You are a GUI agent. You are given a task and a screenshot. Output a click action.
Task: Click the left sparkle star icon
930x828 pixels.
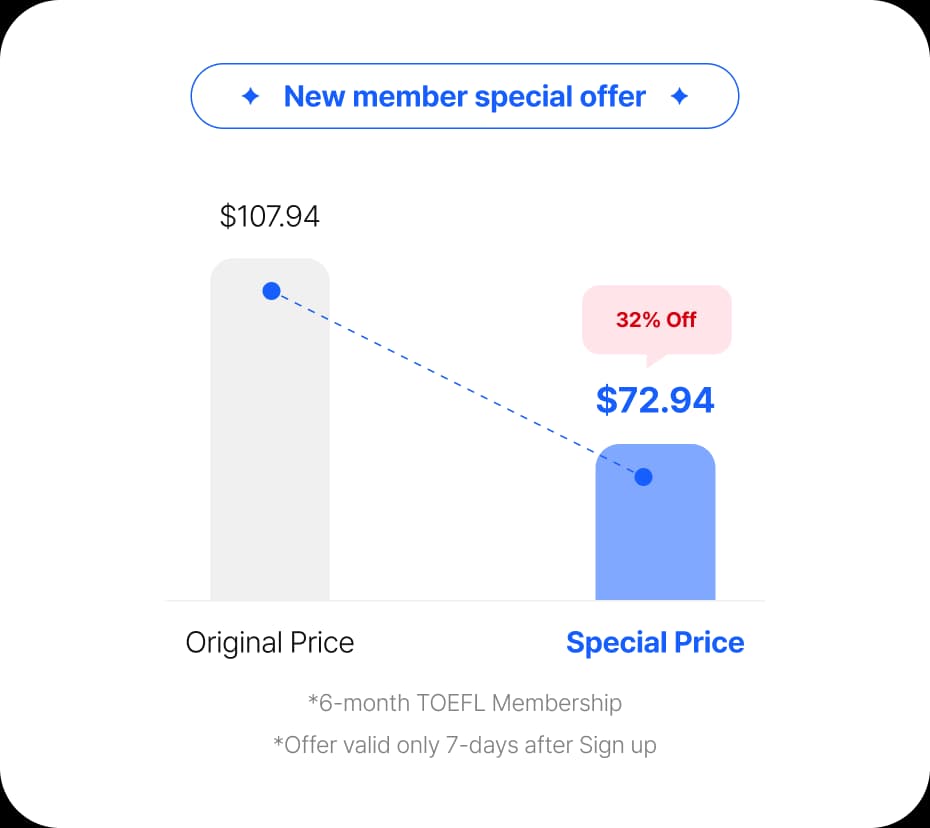250,96
